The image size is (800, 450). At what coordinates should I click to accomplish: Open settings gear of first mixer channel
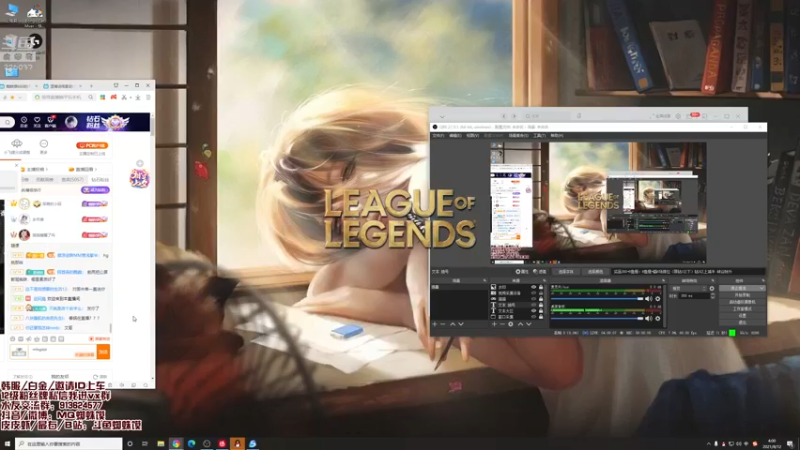pyautogui.click(x=658, y=299)
